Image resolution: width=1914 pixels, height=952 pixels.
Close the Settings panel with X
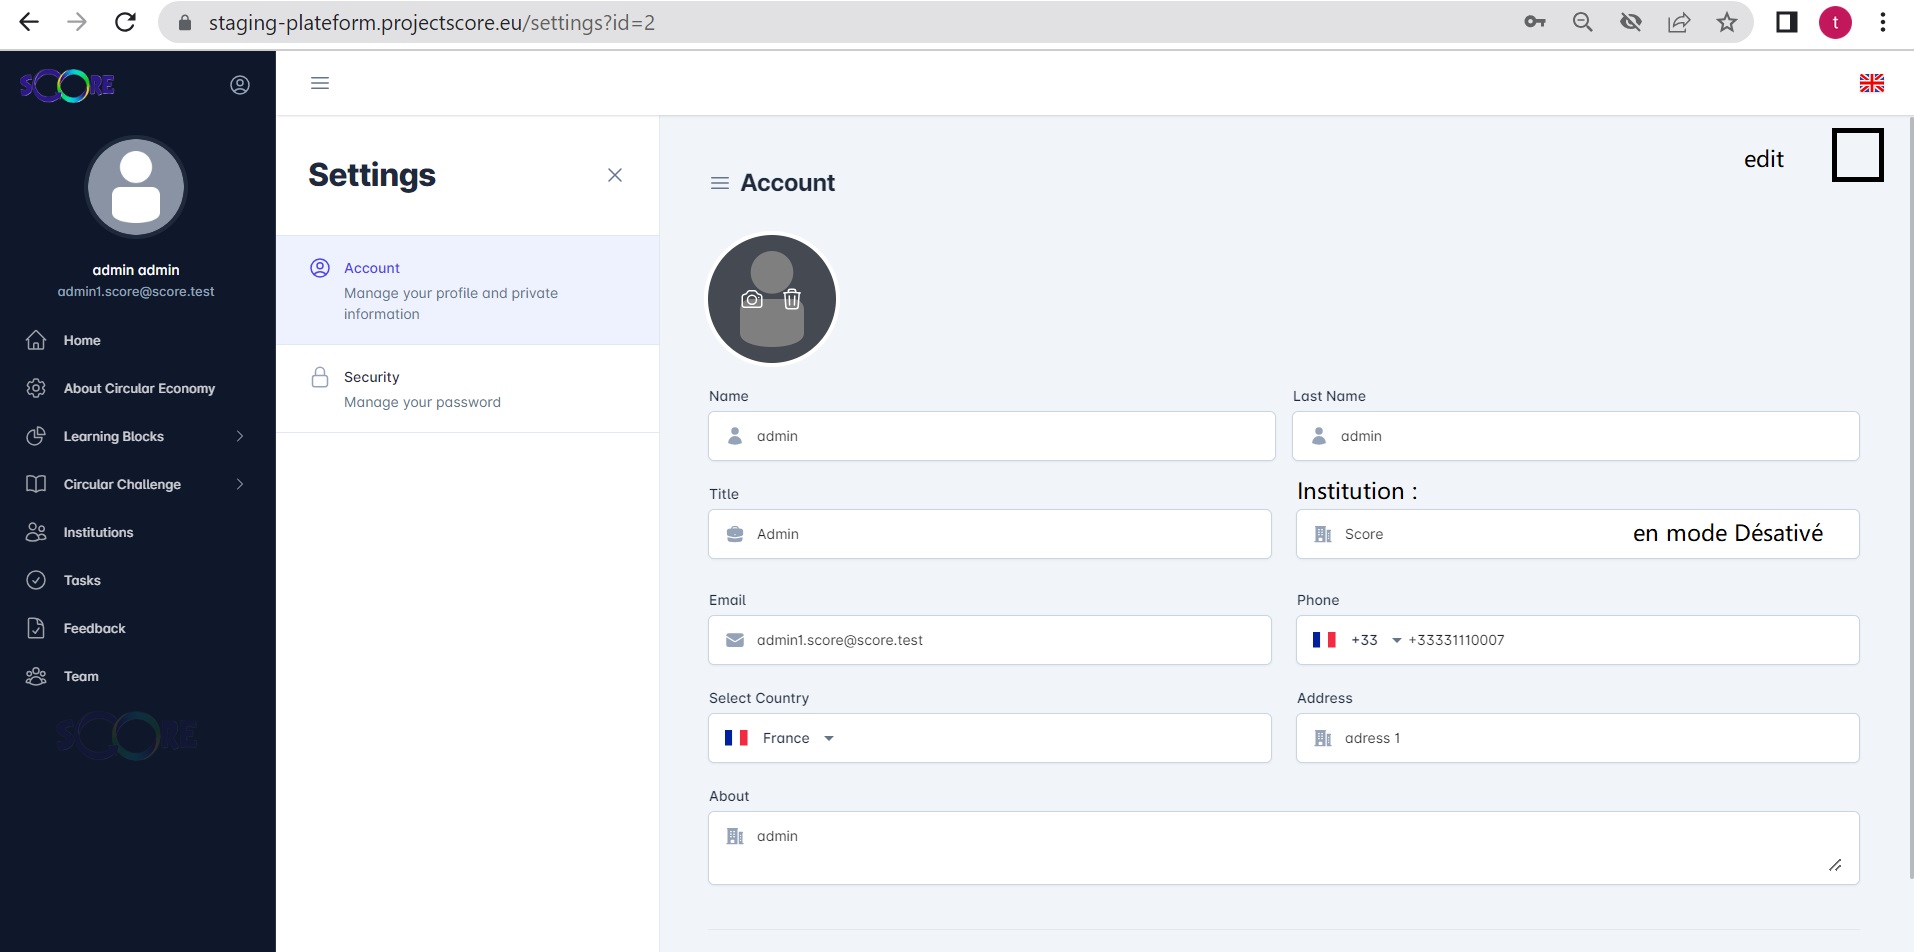coord(615,175)
